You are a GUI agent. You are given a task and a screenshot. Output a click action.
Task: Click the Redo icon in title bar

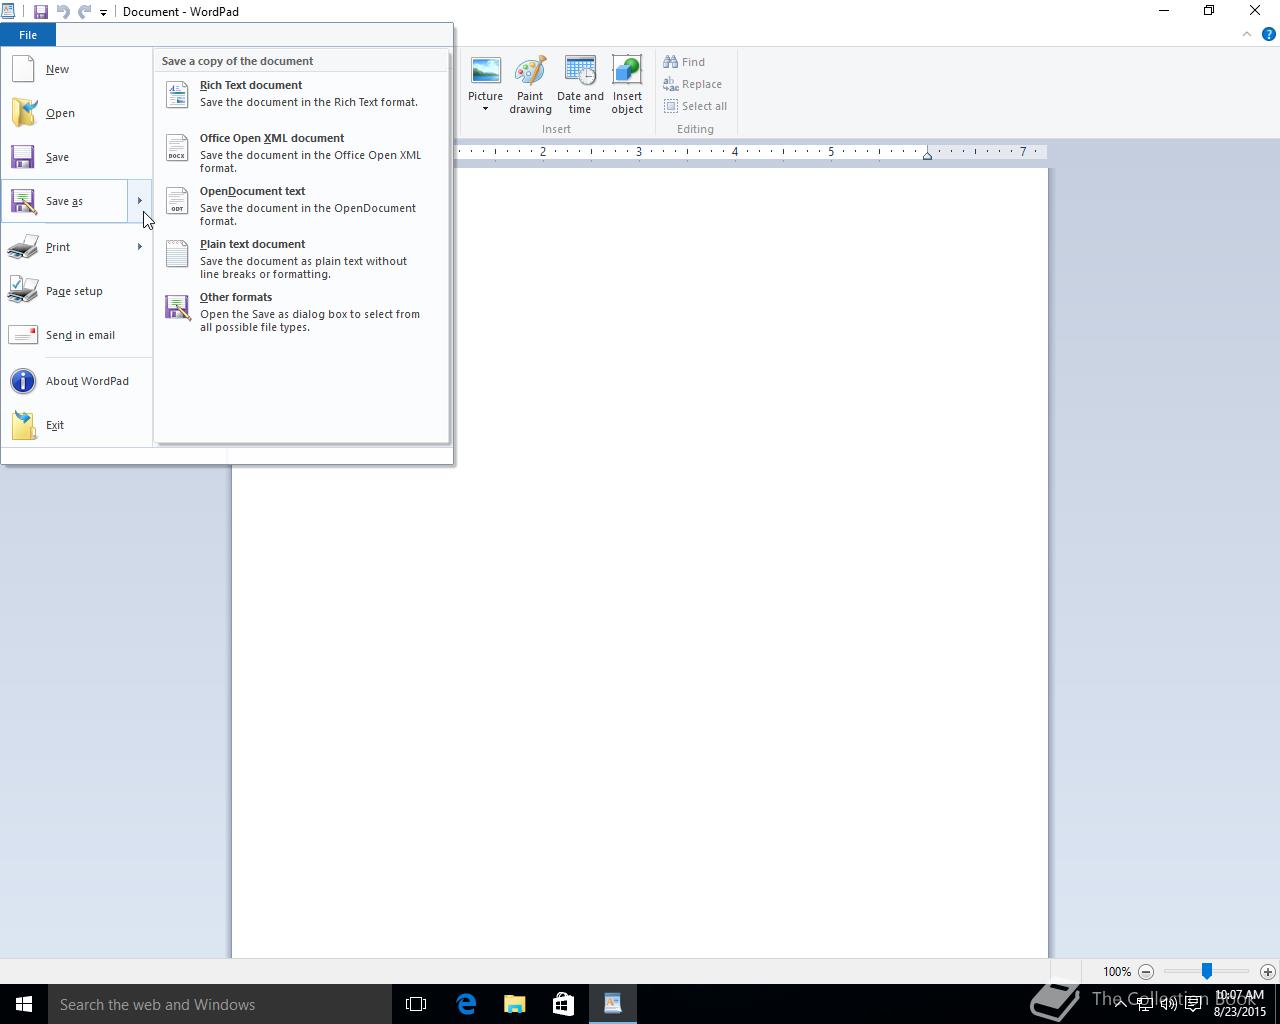84,12
